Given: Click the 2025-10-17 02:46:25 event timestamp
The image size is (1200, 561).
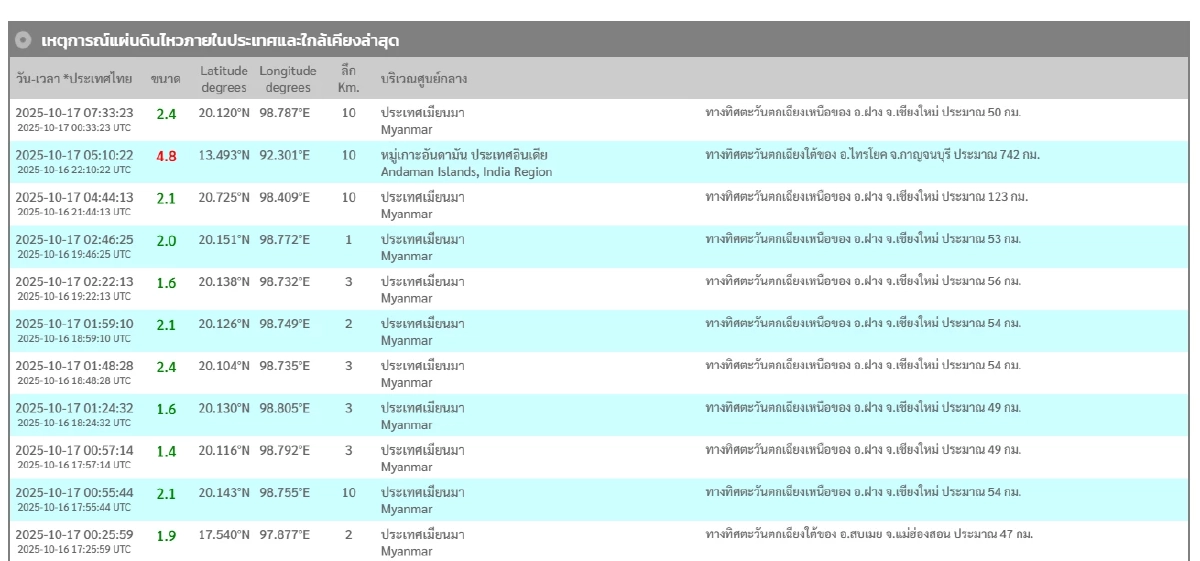Looking at the screenshot, I should 74,240.
